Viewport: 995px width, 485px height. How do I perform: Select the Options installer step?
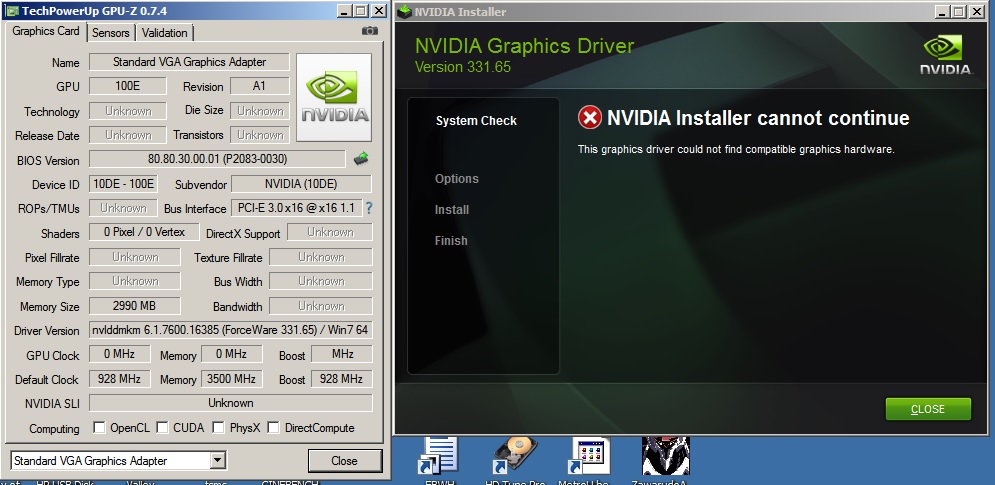457,178
